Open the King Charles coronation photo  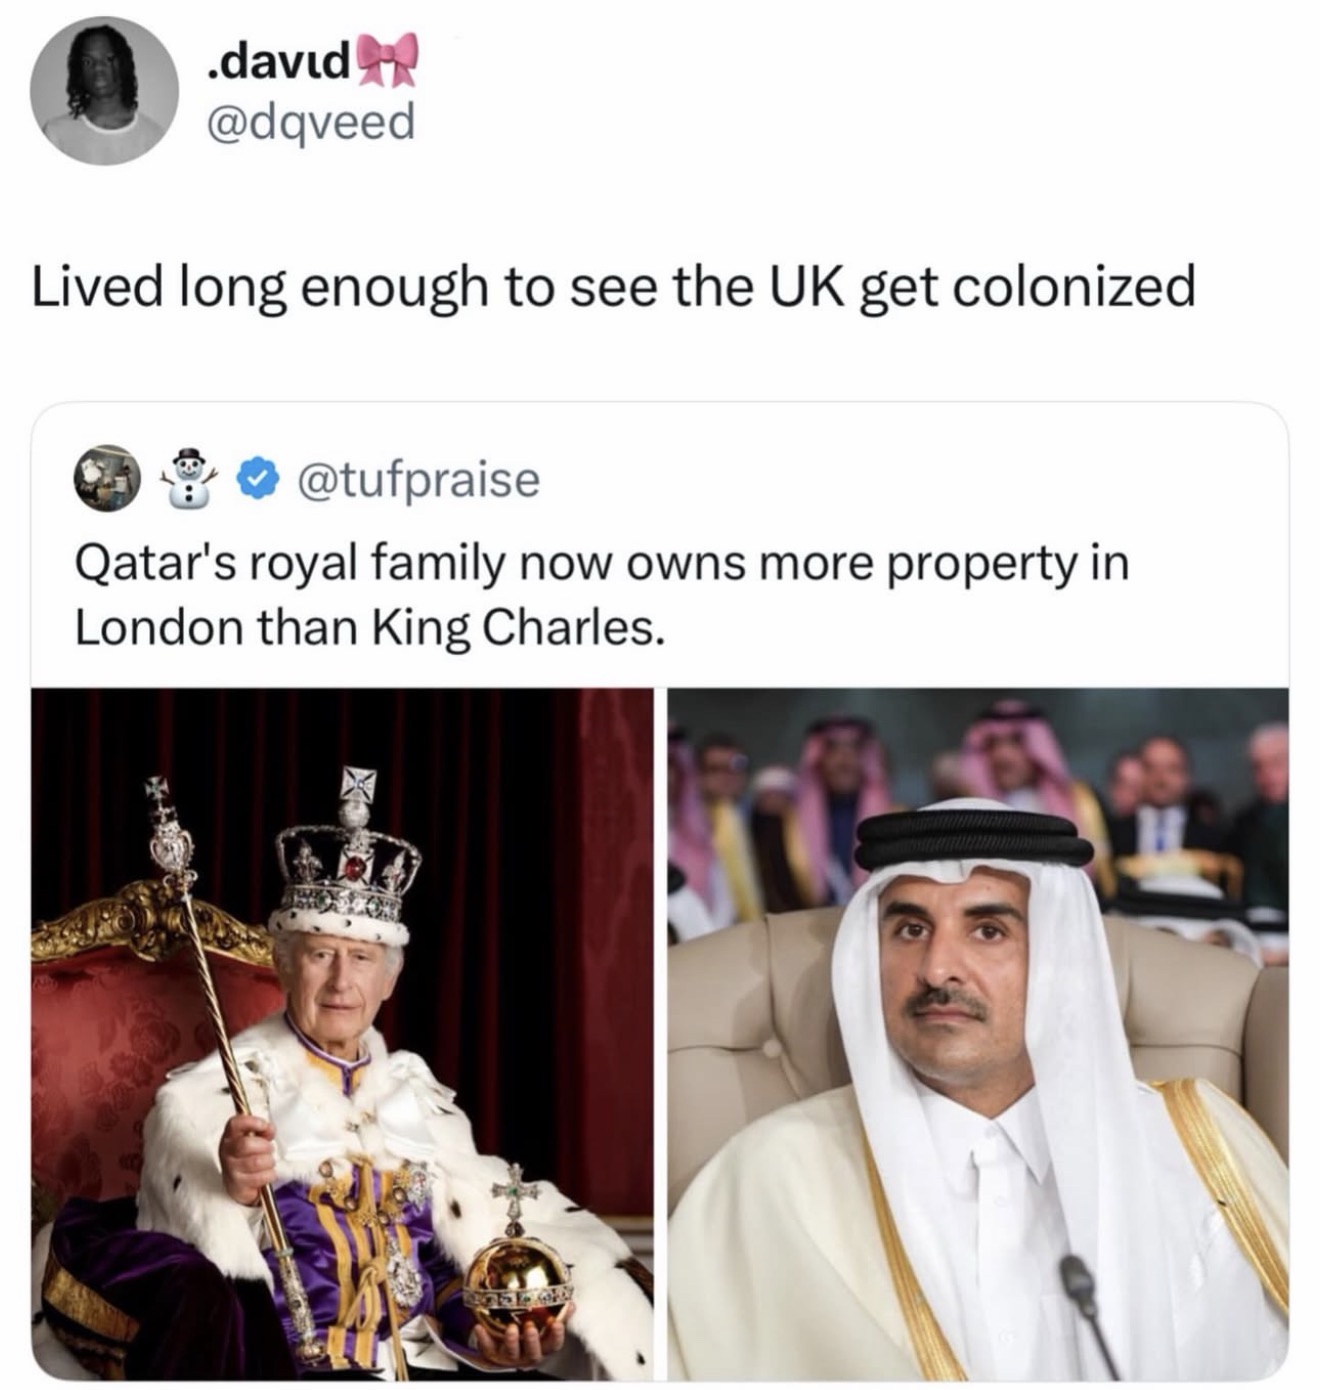pos(342,1034)
